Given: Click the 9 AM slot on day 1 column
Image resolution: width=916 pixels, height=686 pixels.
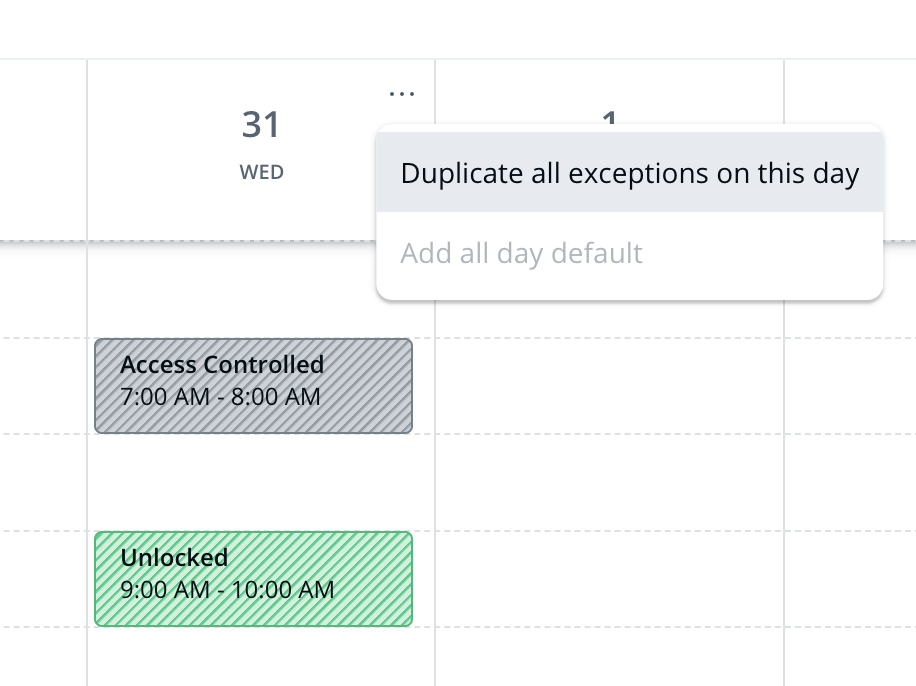Looking at the screenshot, I should (609, 578).
